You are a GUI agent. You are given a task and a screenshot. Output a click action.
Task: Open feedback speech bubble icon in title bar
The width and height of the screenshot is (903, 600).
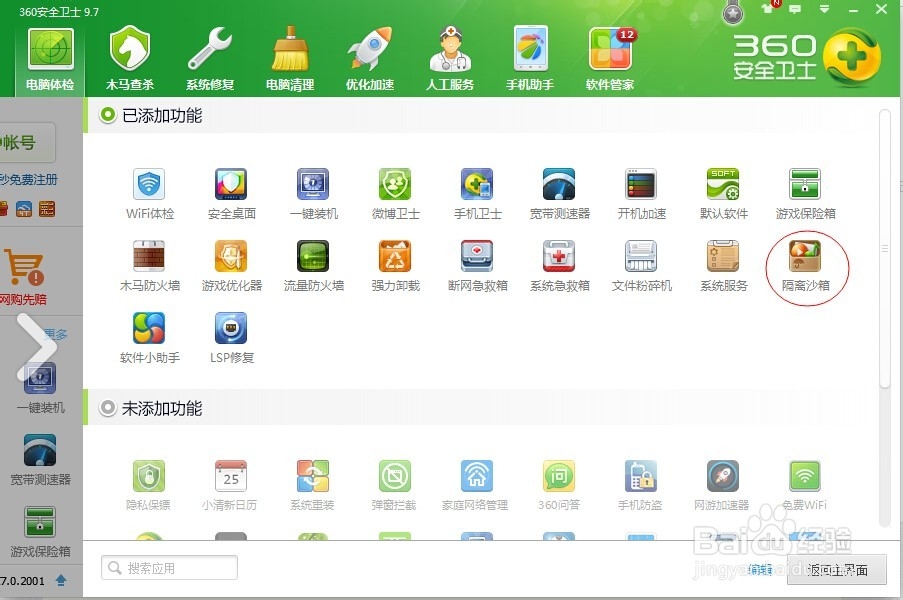tap(795, 9)
